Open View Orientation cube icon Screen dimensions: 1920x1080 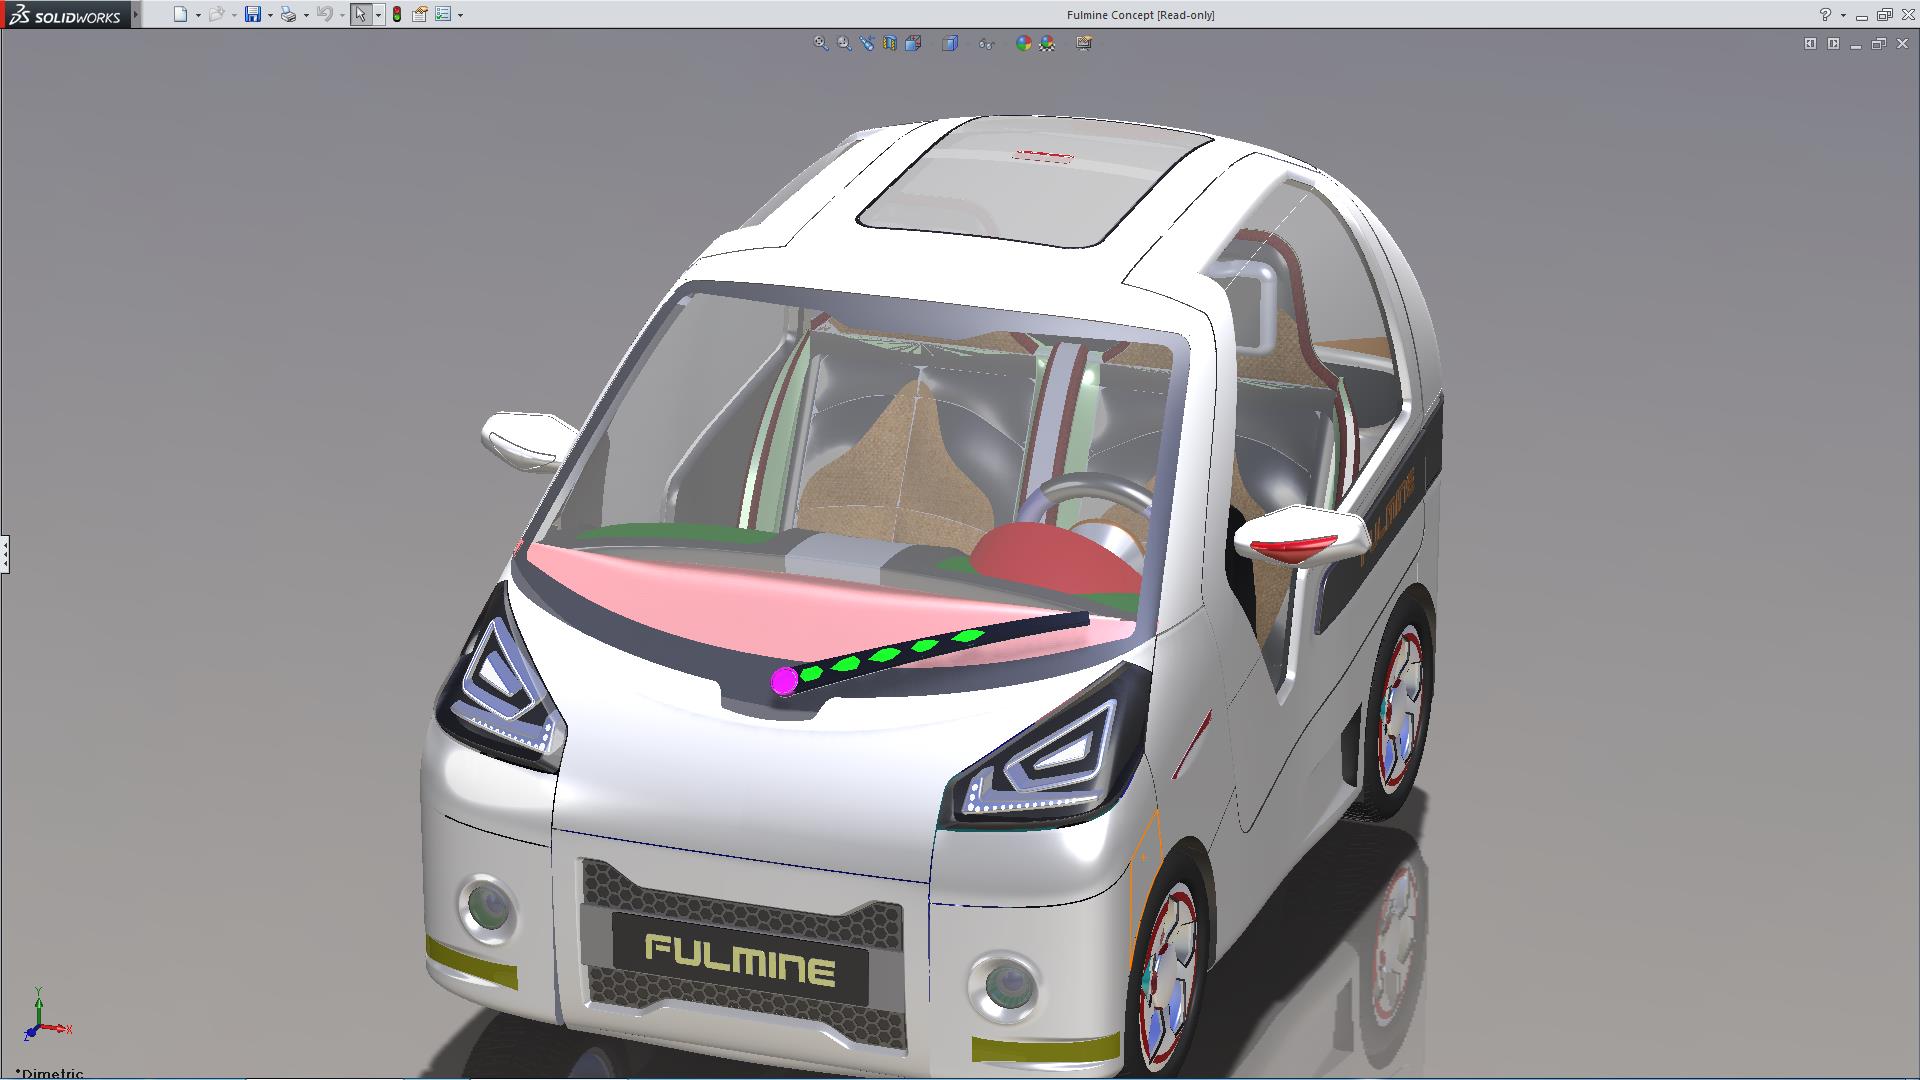point(913,43)
